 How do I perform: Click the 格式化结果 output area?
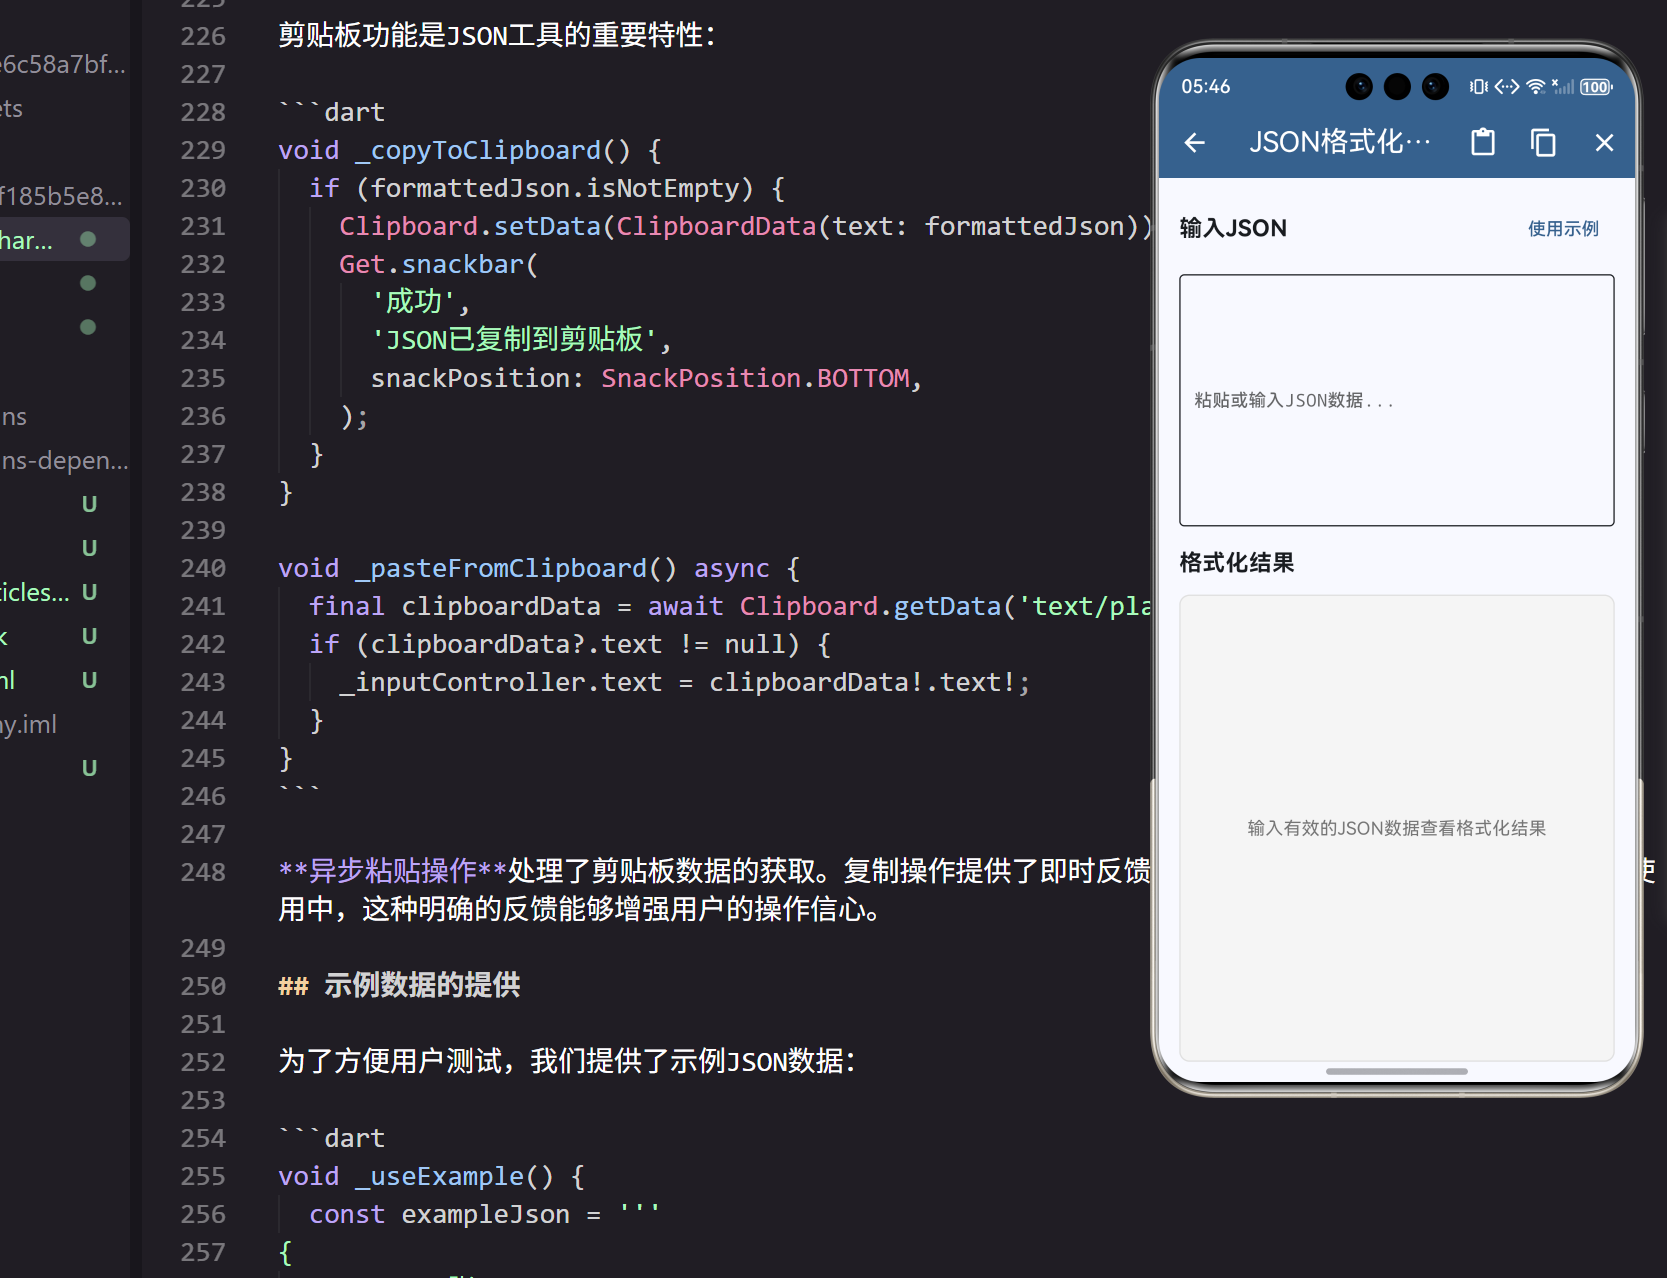click(x=1396, y=828)
